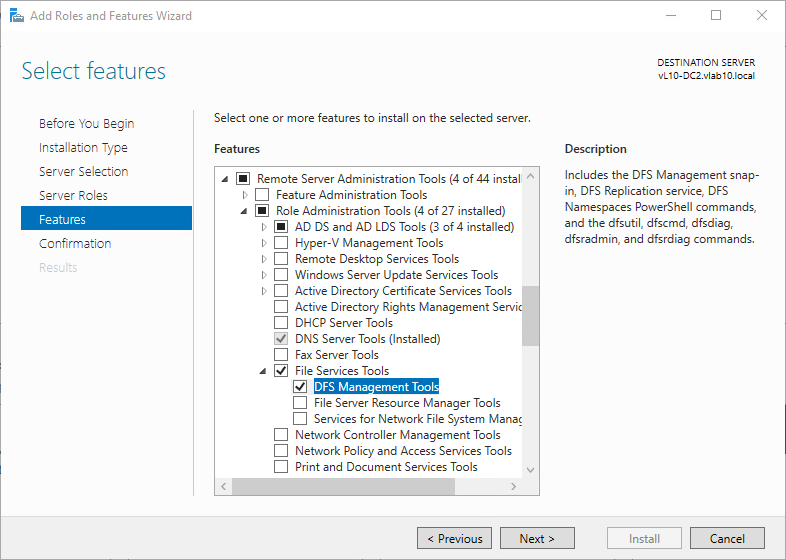Screen dimensions: 786x560
Task: Select Print and Document Services Tools item
Action: click(386, 467)
